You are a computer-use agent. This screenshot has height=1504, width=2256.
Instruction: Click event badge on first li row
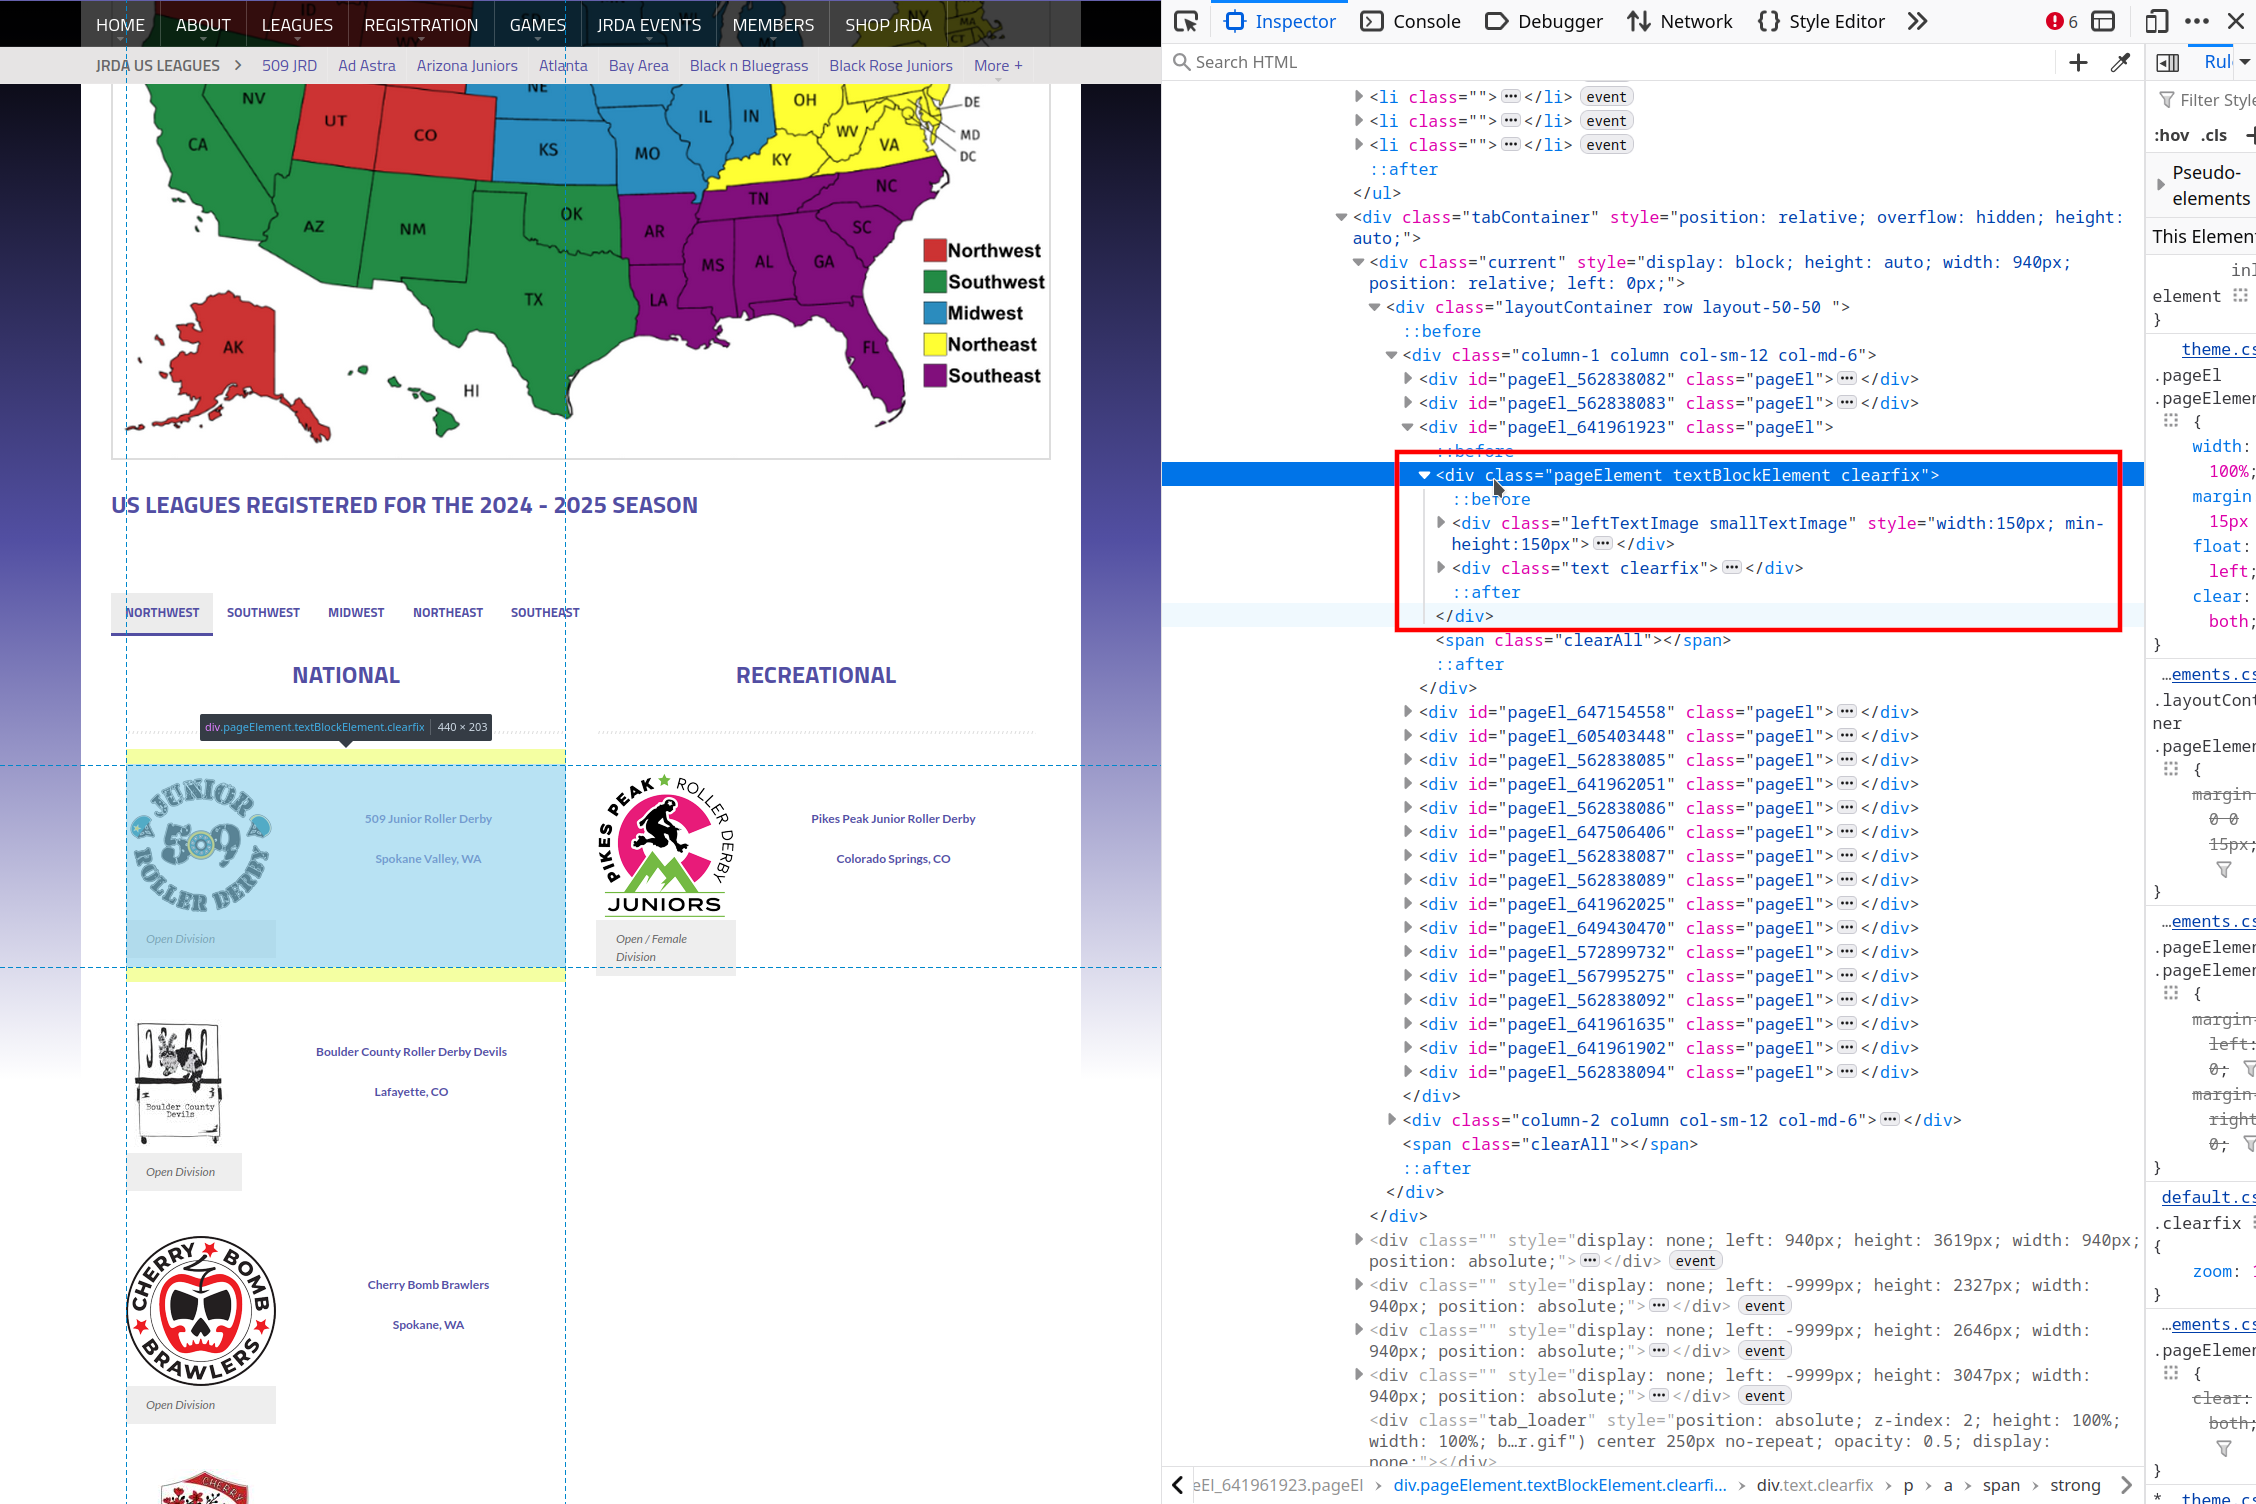(x=1606, y=97)
